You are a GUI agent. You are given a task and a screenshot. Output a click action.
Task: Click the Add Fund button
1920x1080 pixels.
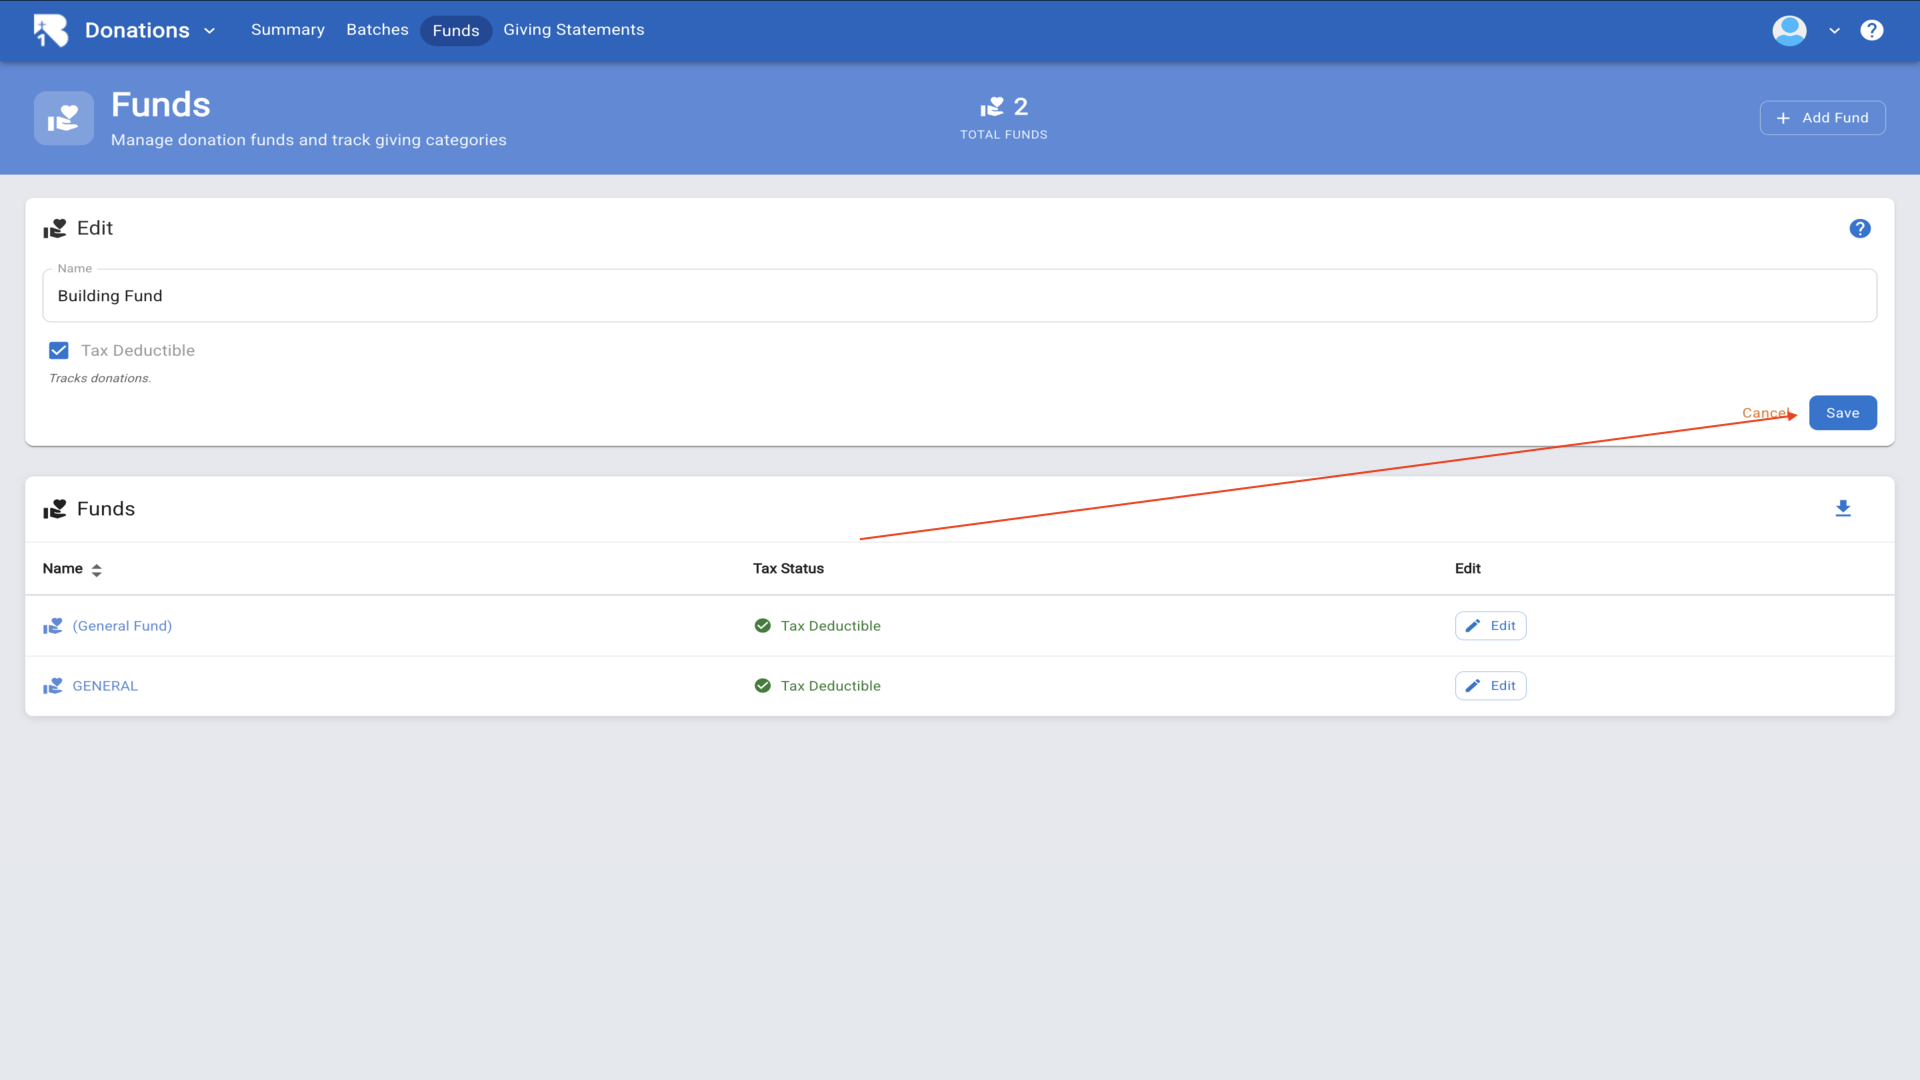pyautogui.click(x=1822, y=118)
